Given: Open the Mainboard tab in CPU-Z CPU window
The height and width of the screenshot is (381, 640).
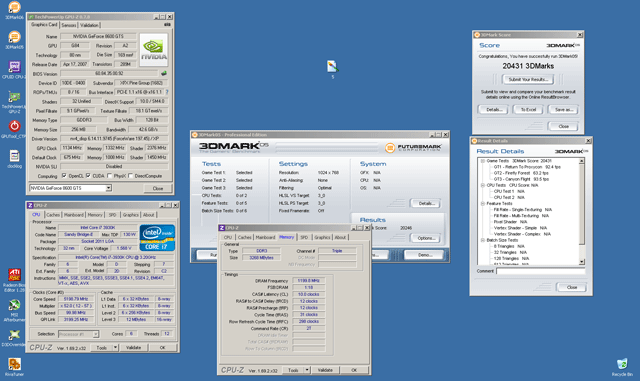Looking at the screenshot, I should pos(74,215).
